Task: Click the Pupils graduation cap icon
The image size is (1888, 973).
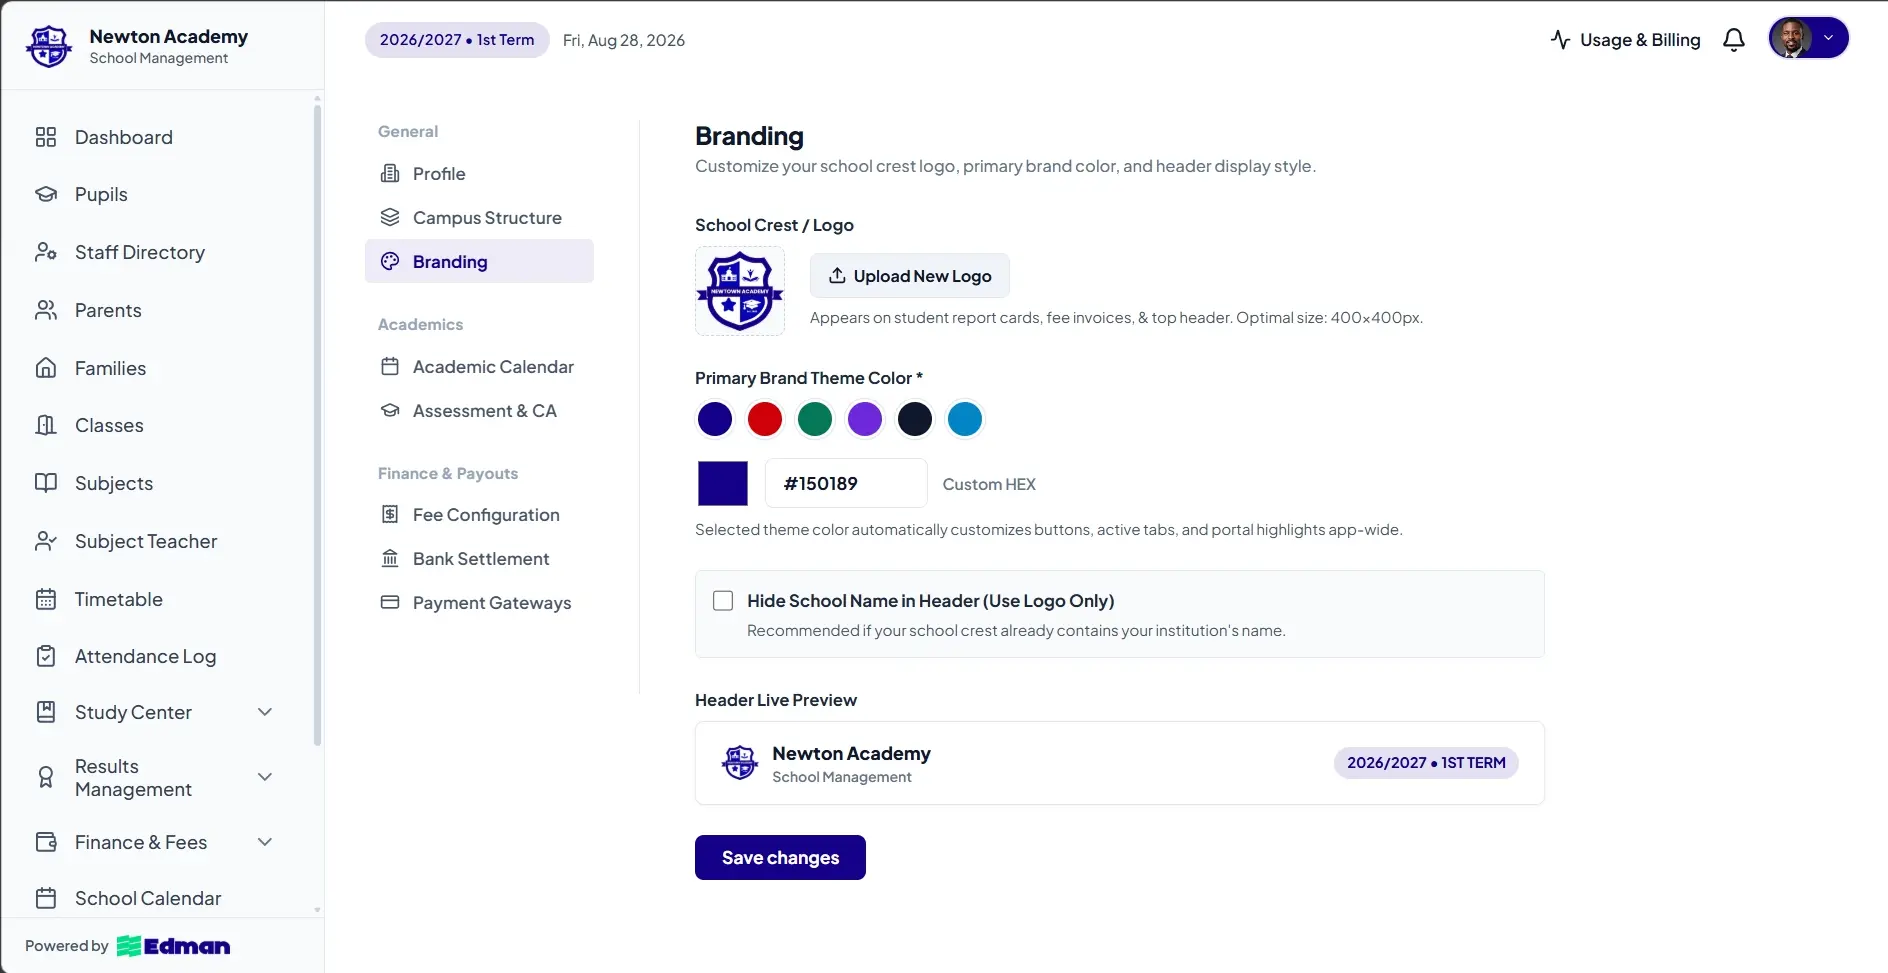Action: pyautogui.click(x=46, y=194)
